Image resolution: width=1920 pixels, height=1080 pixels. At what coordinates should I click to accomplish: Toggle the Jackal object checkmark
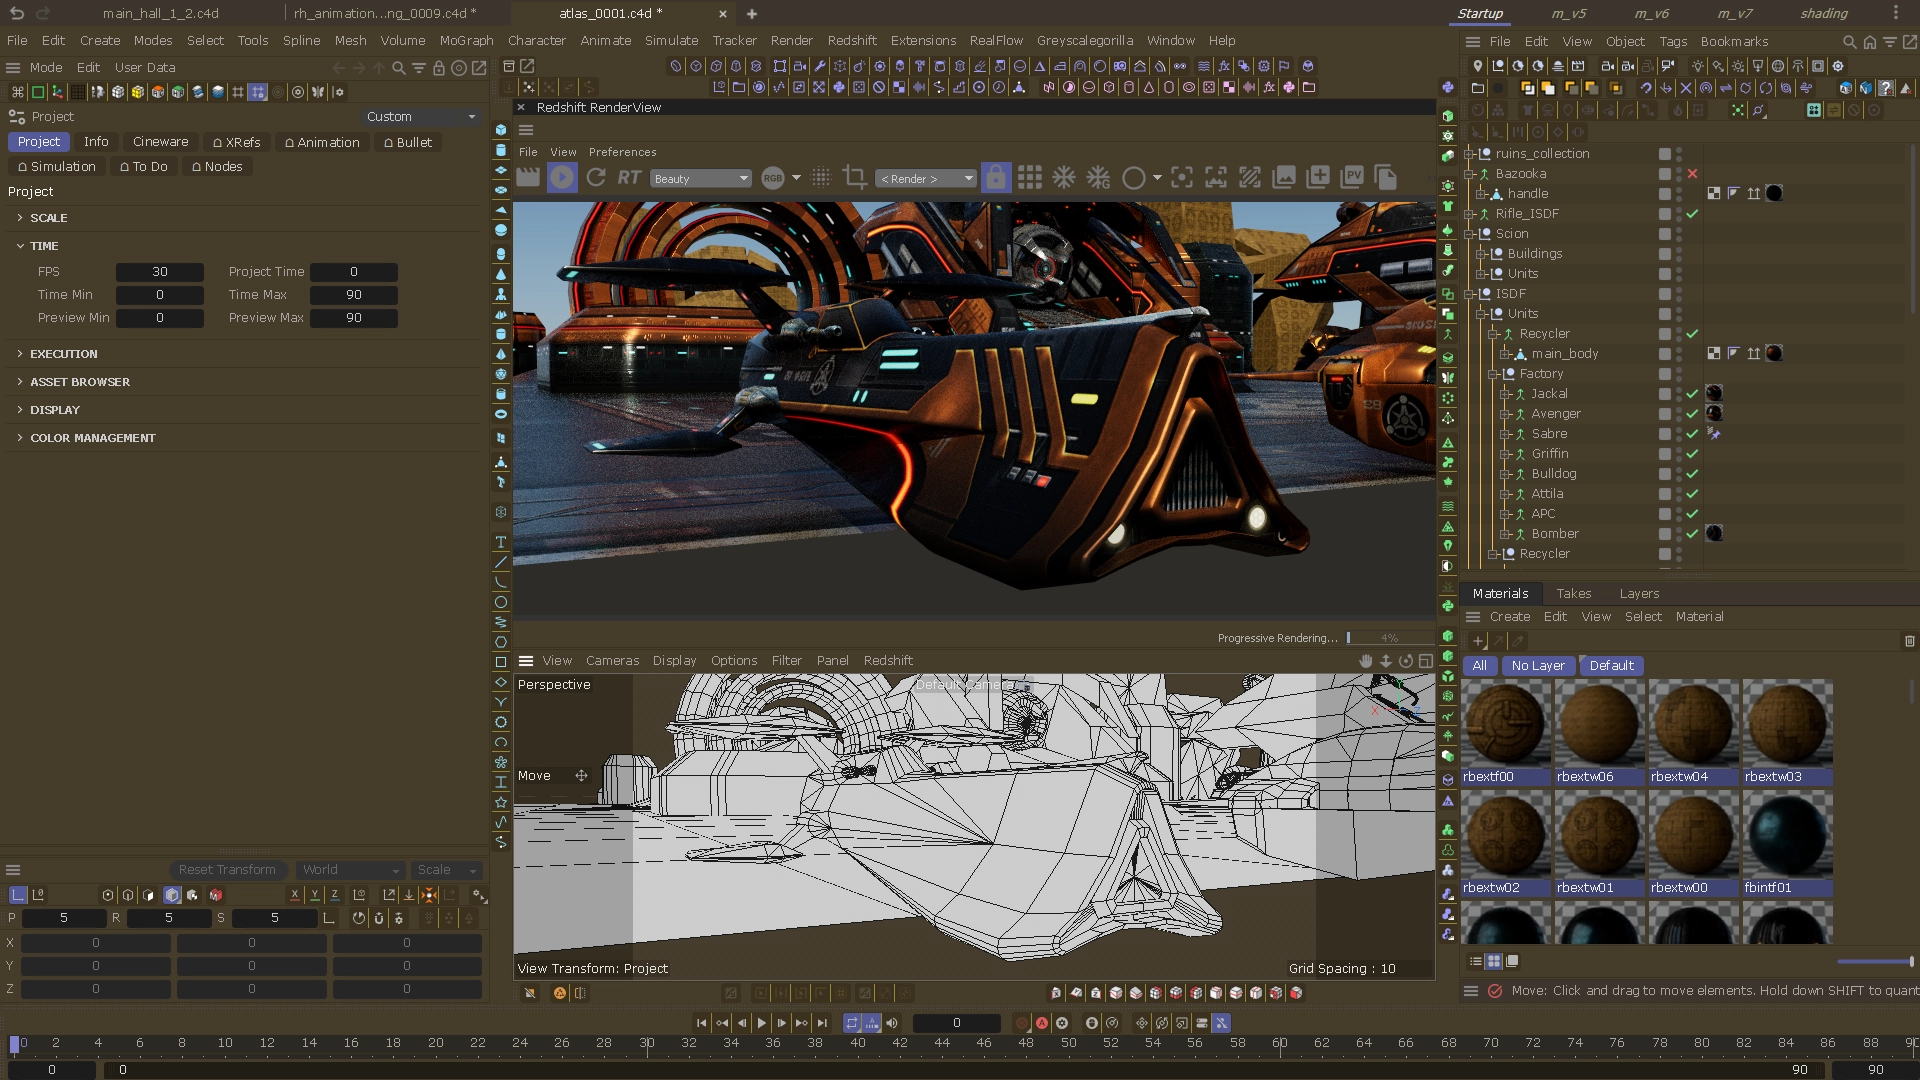1692,394
